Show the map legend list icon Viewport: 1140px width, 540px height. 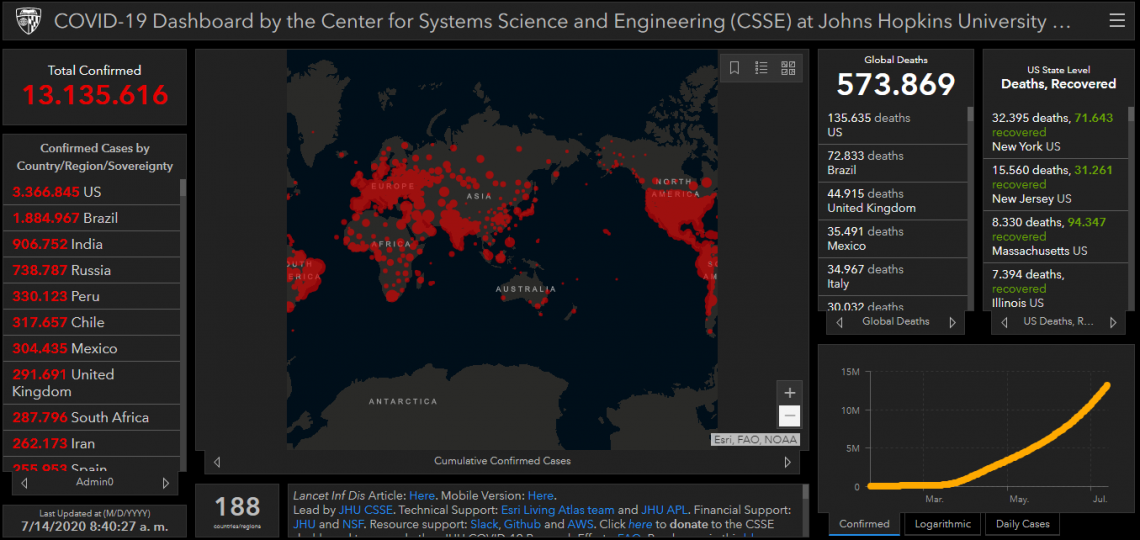(x=761, y=68)
